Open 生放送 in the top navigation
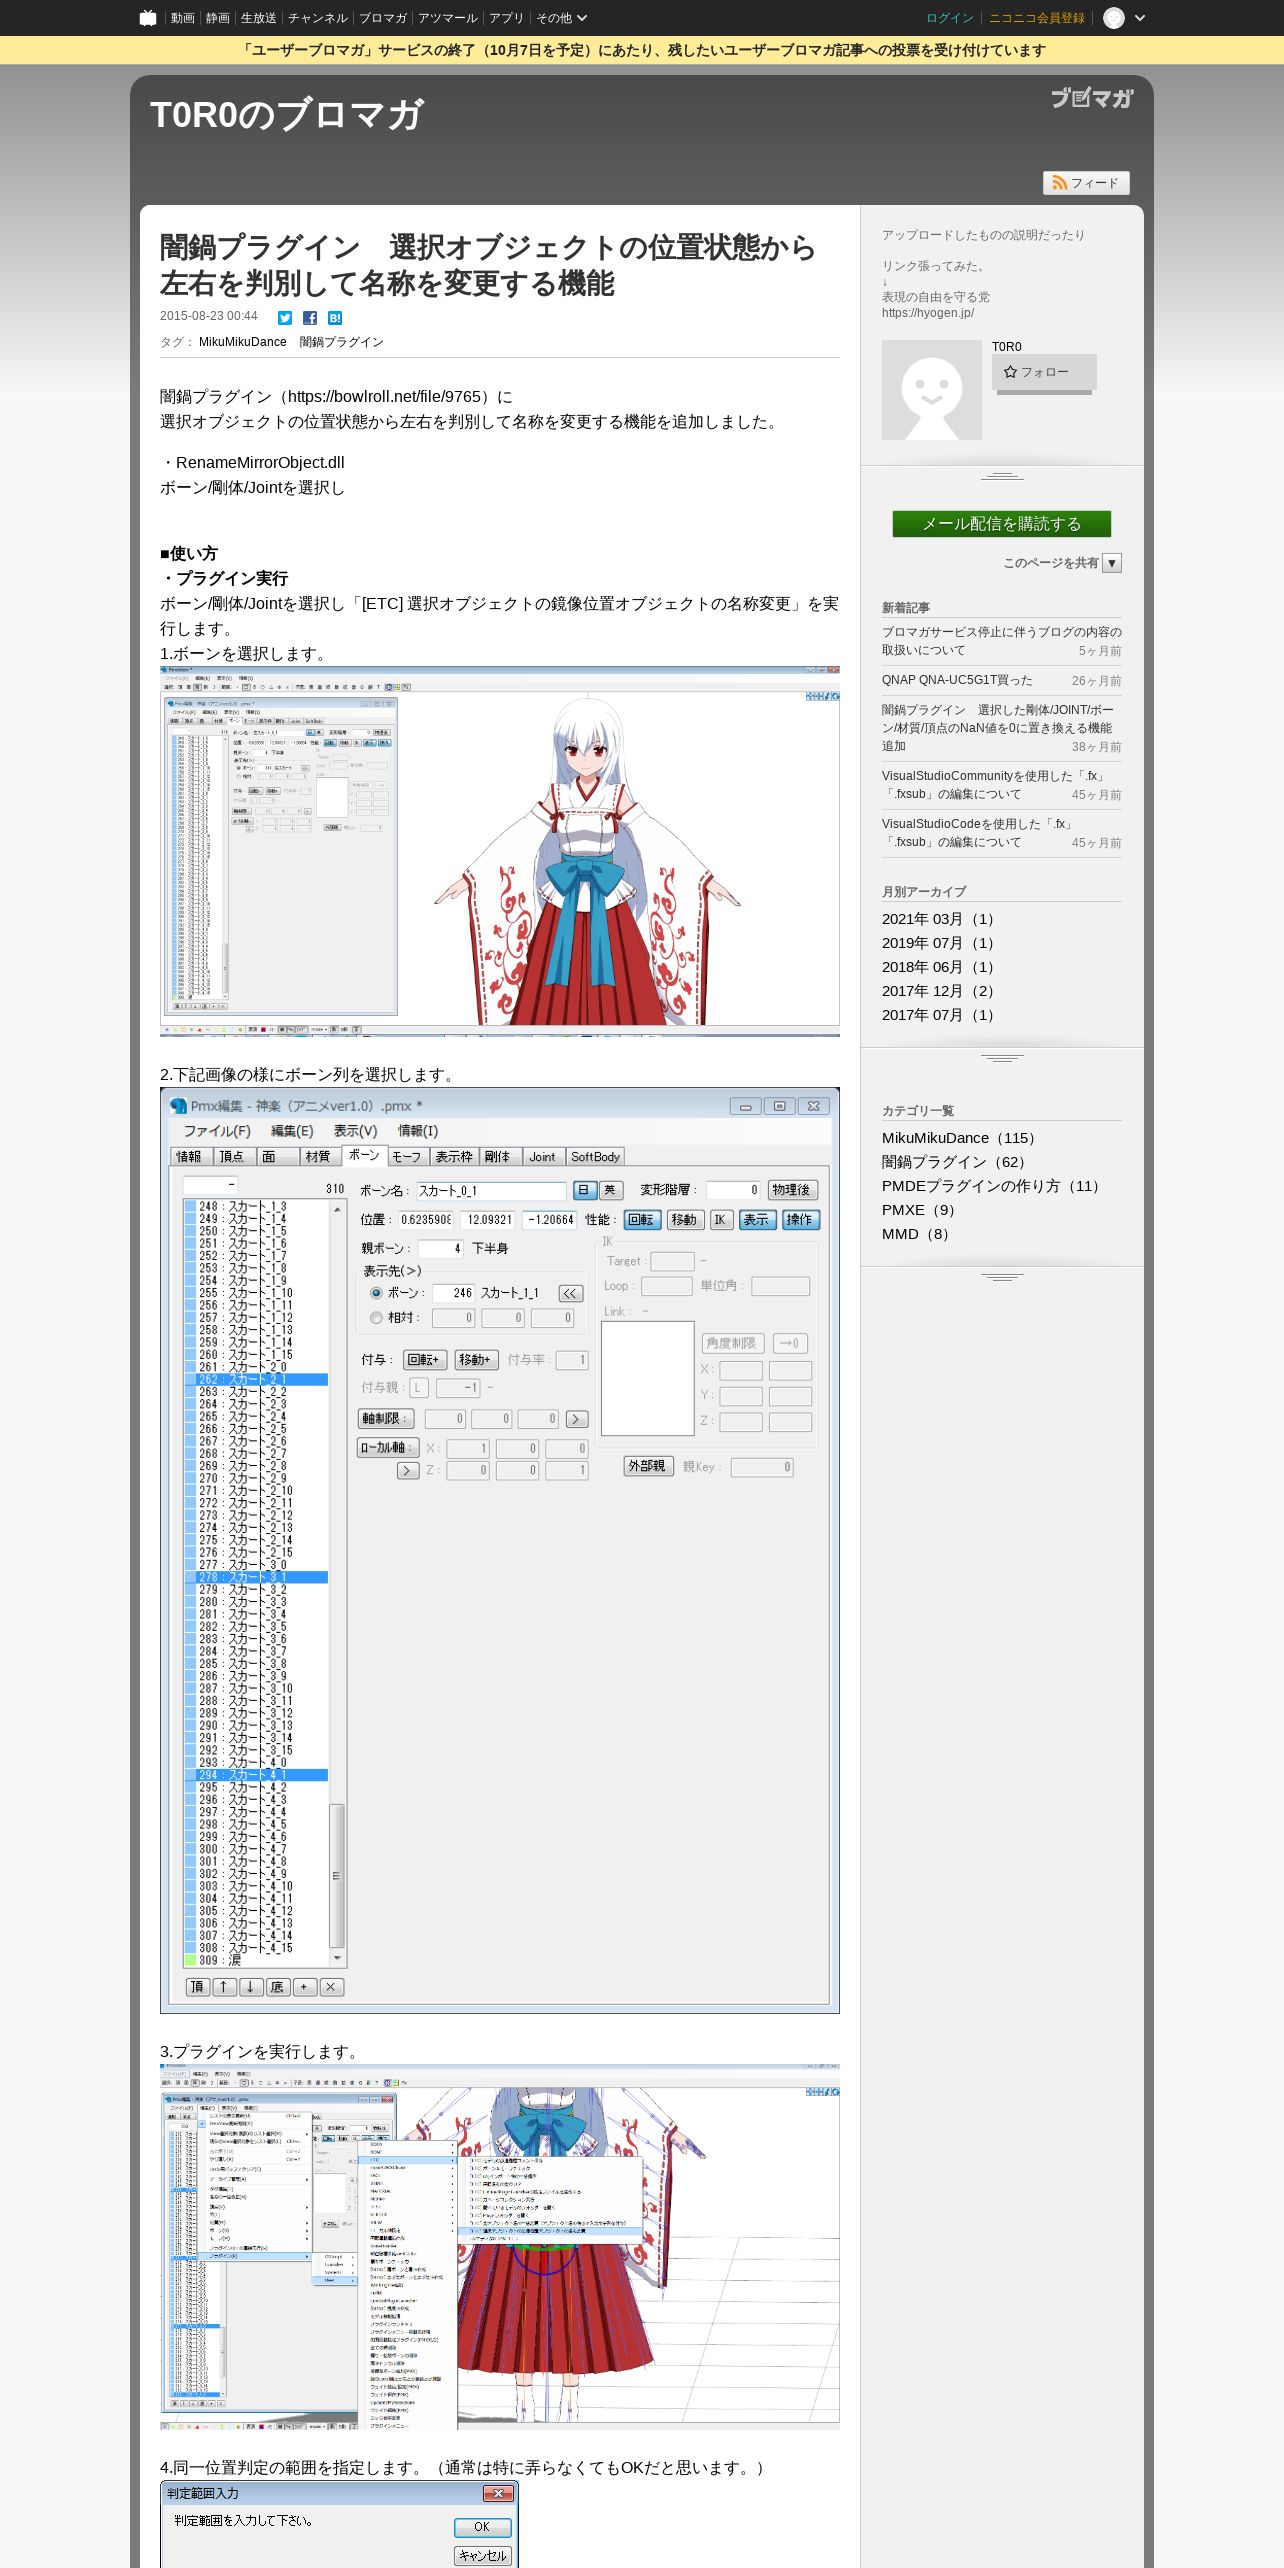This screenshot has height=2568, width=1284. coord(259,18)
